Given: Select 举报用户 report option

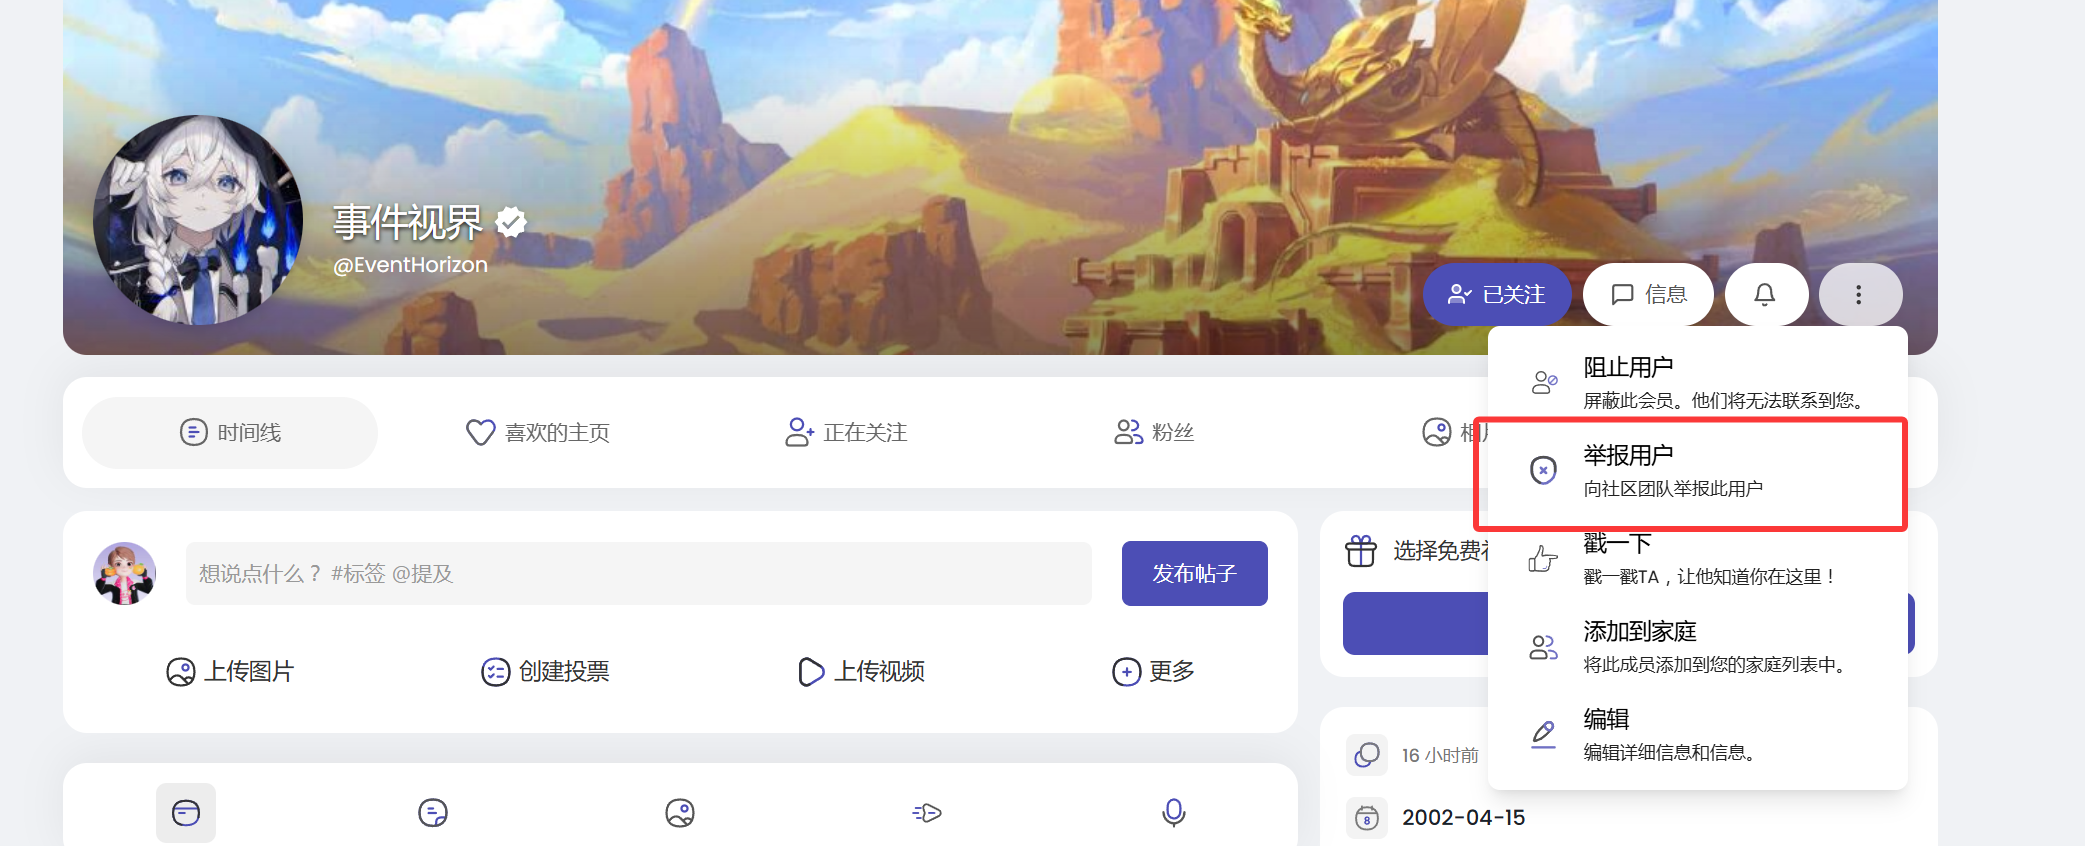Looking at the screenshot, I should [x=1697, y=470].
